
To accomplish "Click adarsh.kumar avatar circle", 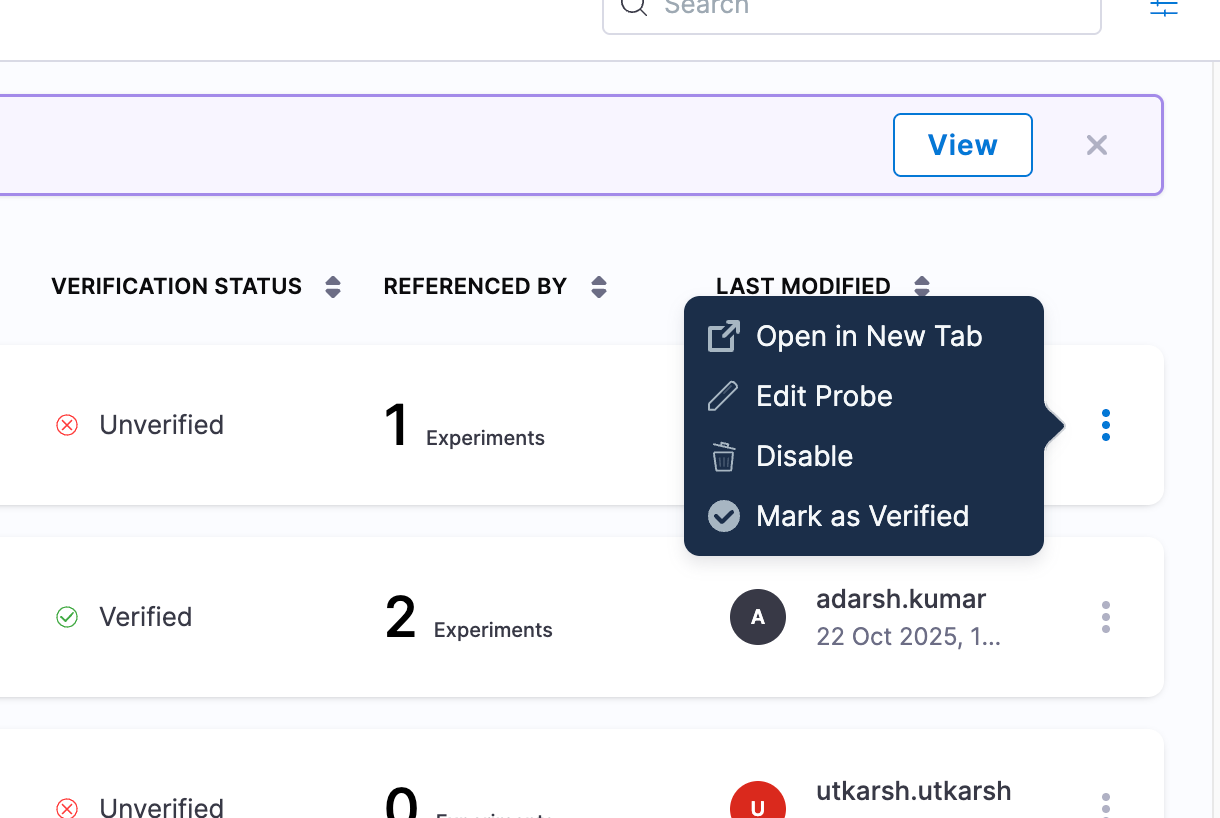I will tap(758, 617).
